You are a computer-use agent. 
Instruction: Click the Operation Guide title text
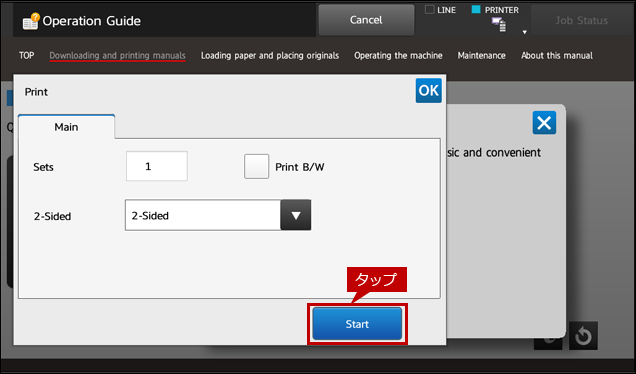[x=92, y=21]
